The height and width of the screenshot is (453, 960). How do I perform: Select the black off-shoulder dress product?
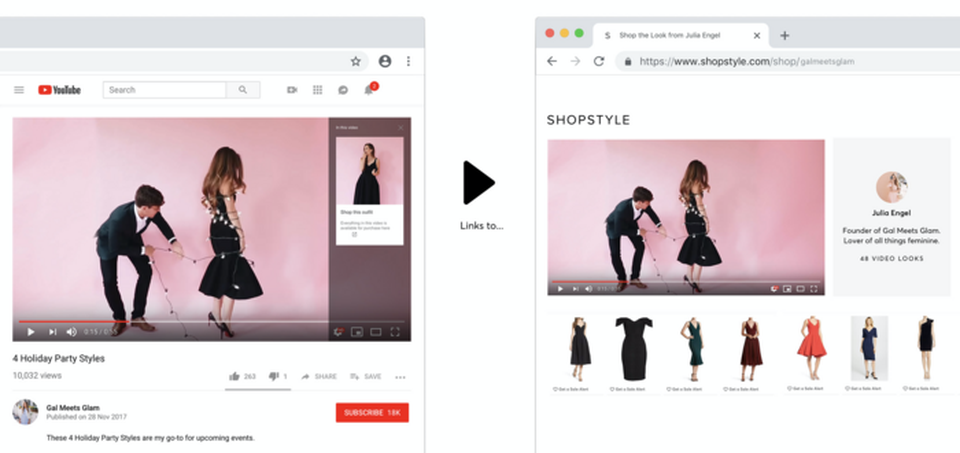tap(634, 349)
